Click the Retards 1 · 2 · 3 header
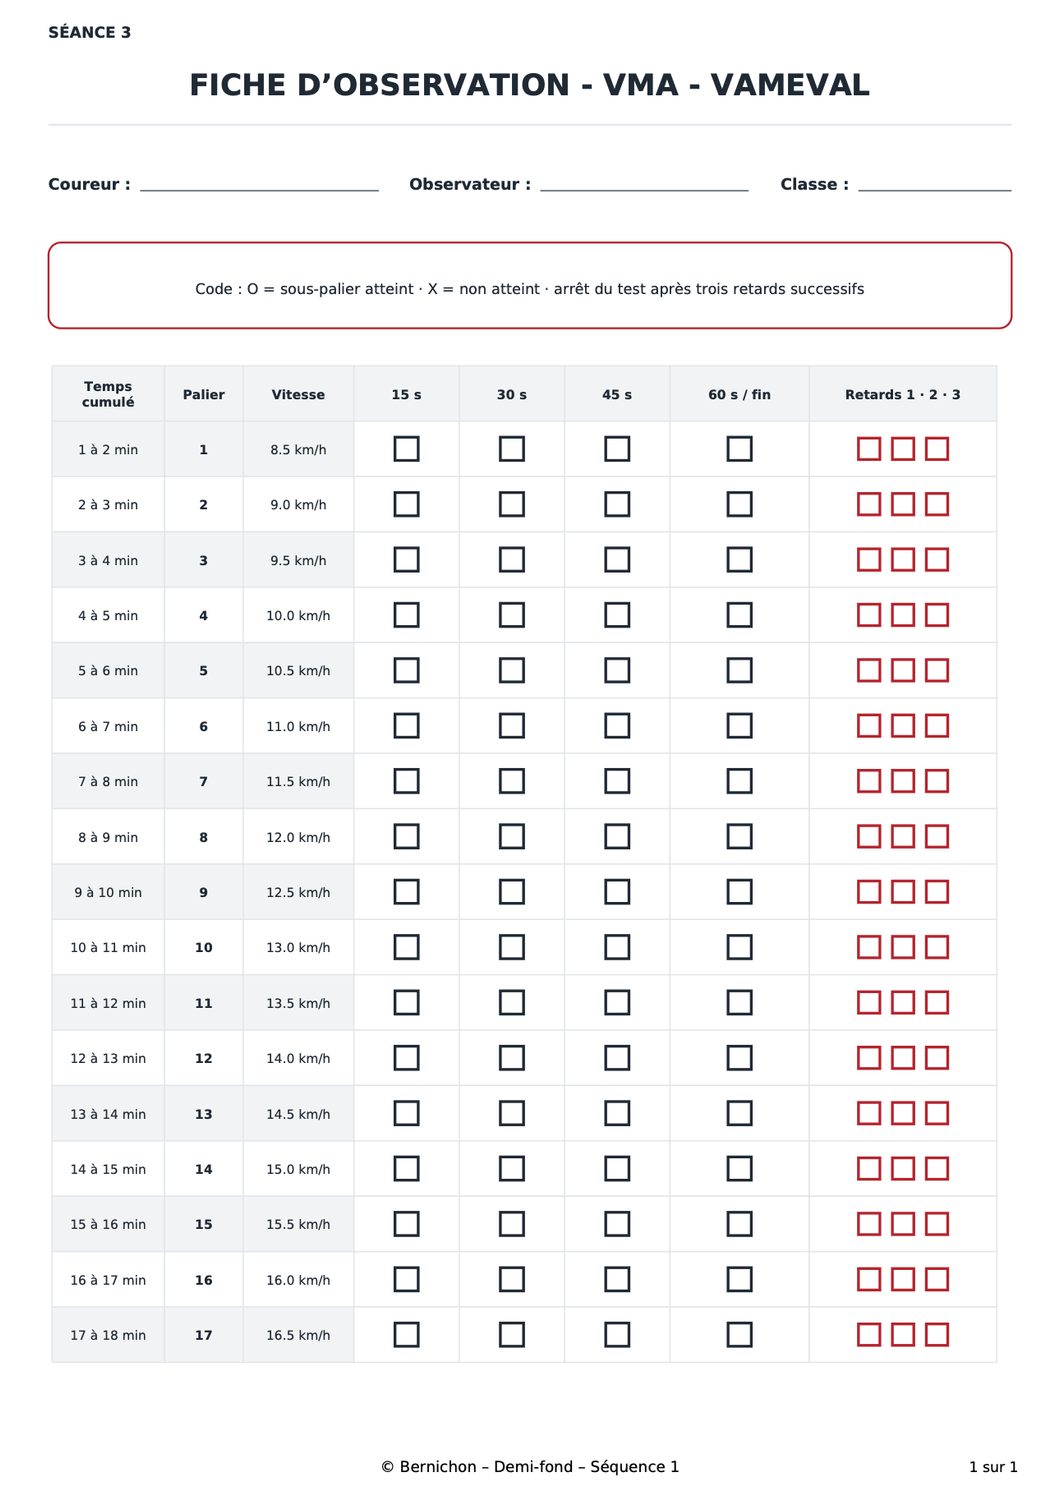This screenshot has width=1060, height=1500. coord(903,395)
